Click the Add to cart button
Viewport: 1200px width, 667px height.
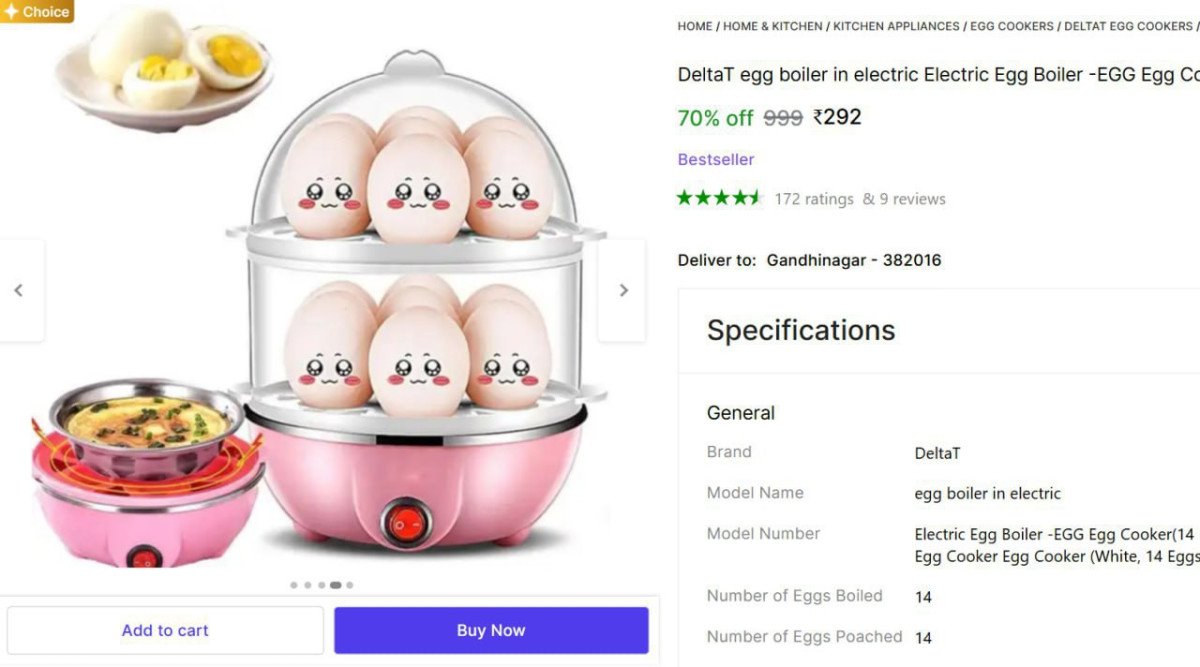pyautogui.click(x=165, y=630)
